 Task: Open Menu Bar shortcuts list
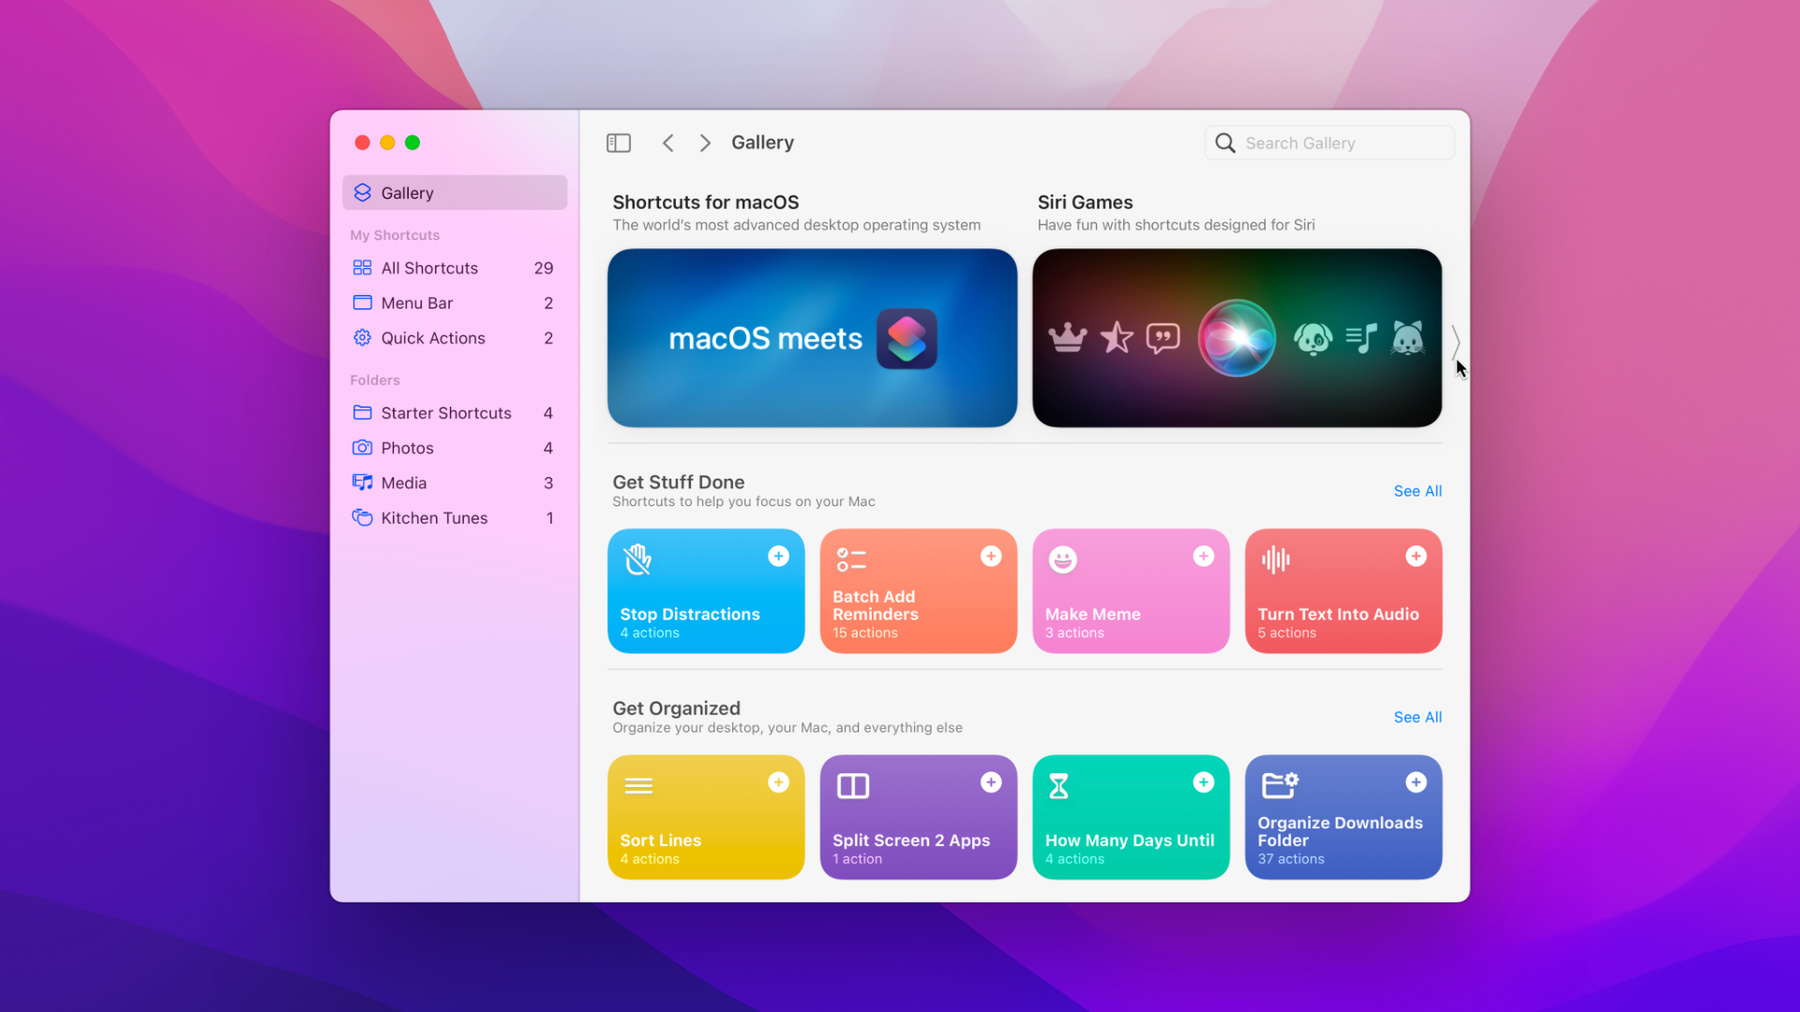tap(454, 303)
